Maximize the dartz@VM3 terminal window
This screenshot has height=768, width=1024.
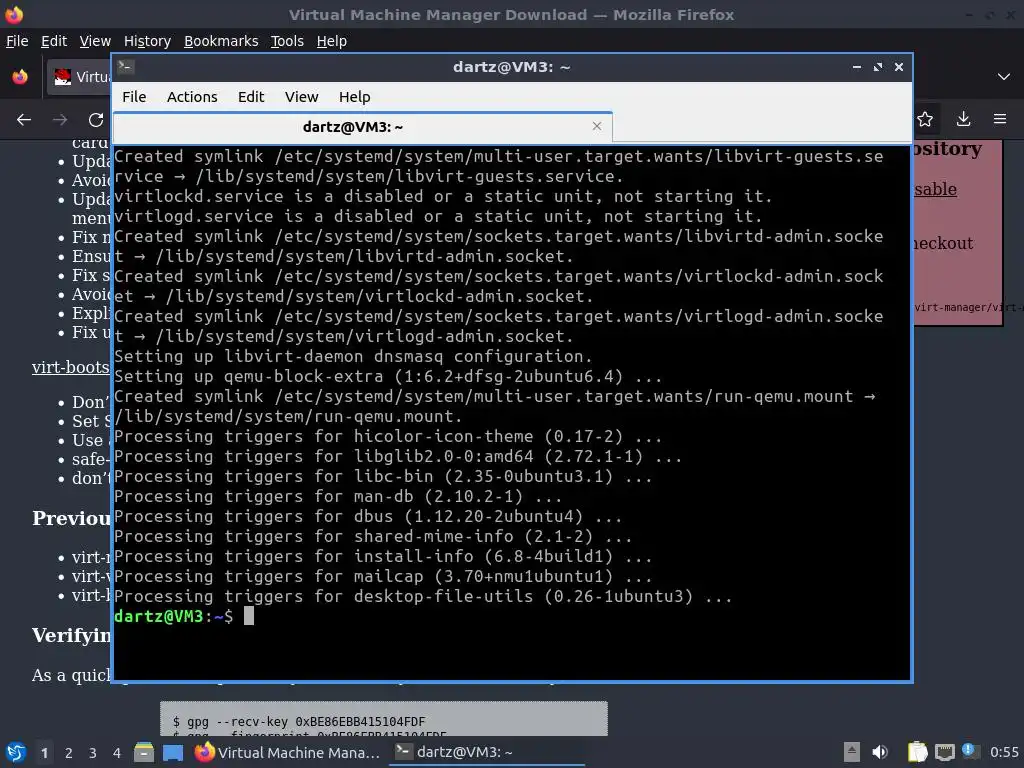(878, 67)
